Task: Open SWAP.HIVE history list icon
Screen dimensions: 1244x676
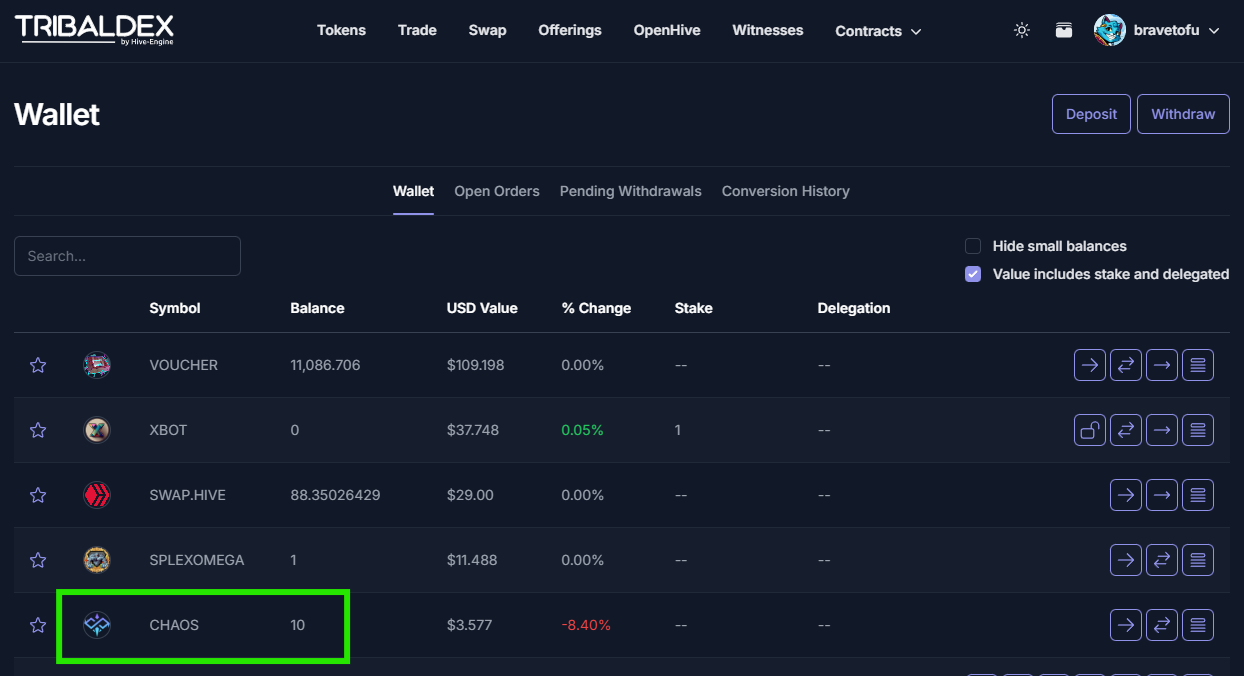Action: coord(1198,495)
